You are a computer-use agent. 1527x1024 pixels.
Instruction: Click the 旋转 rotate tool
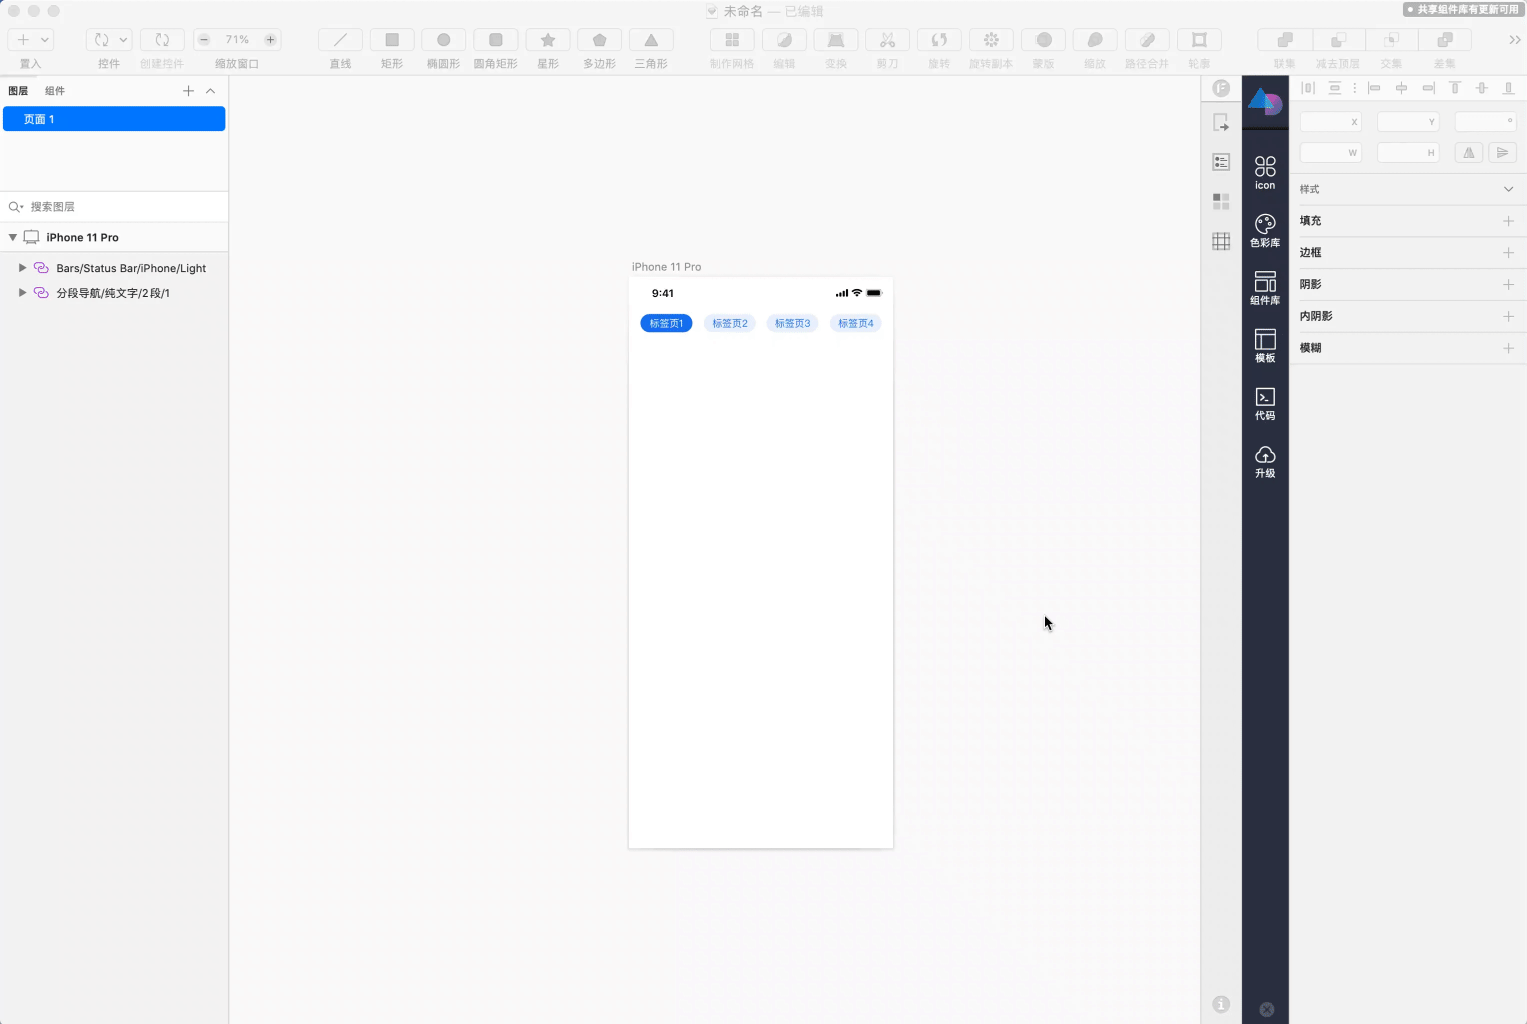pyautogui.click(x=939, y=40)
